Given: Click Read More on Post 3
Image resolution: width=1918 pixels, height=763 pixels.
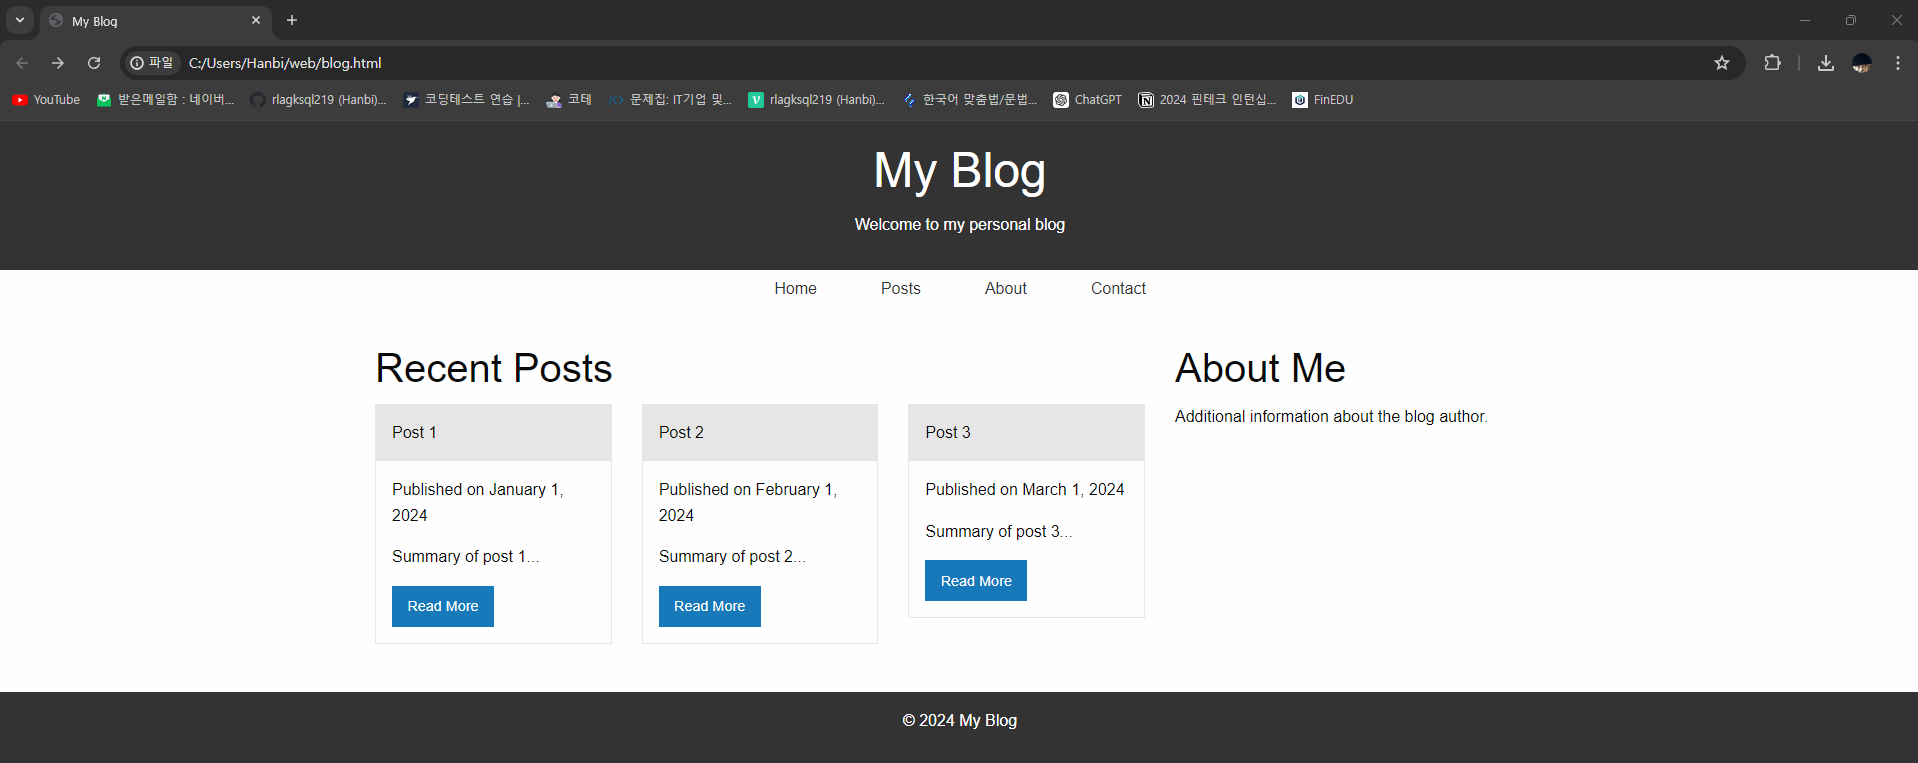Looking at the screenshot, I should coord(976,581).
